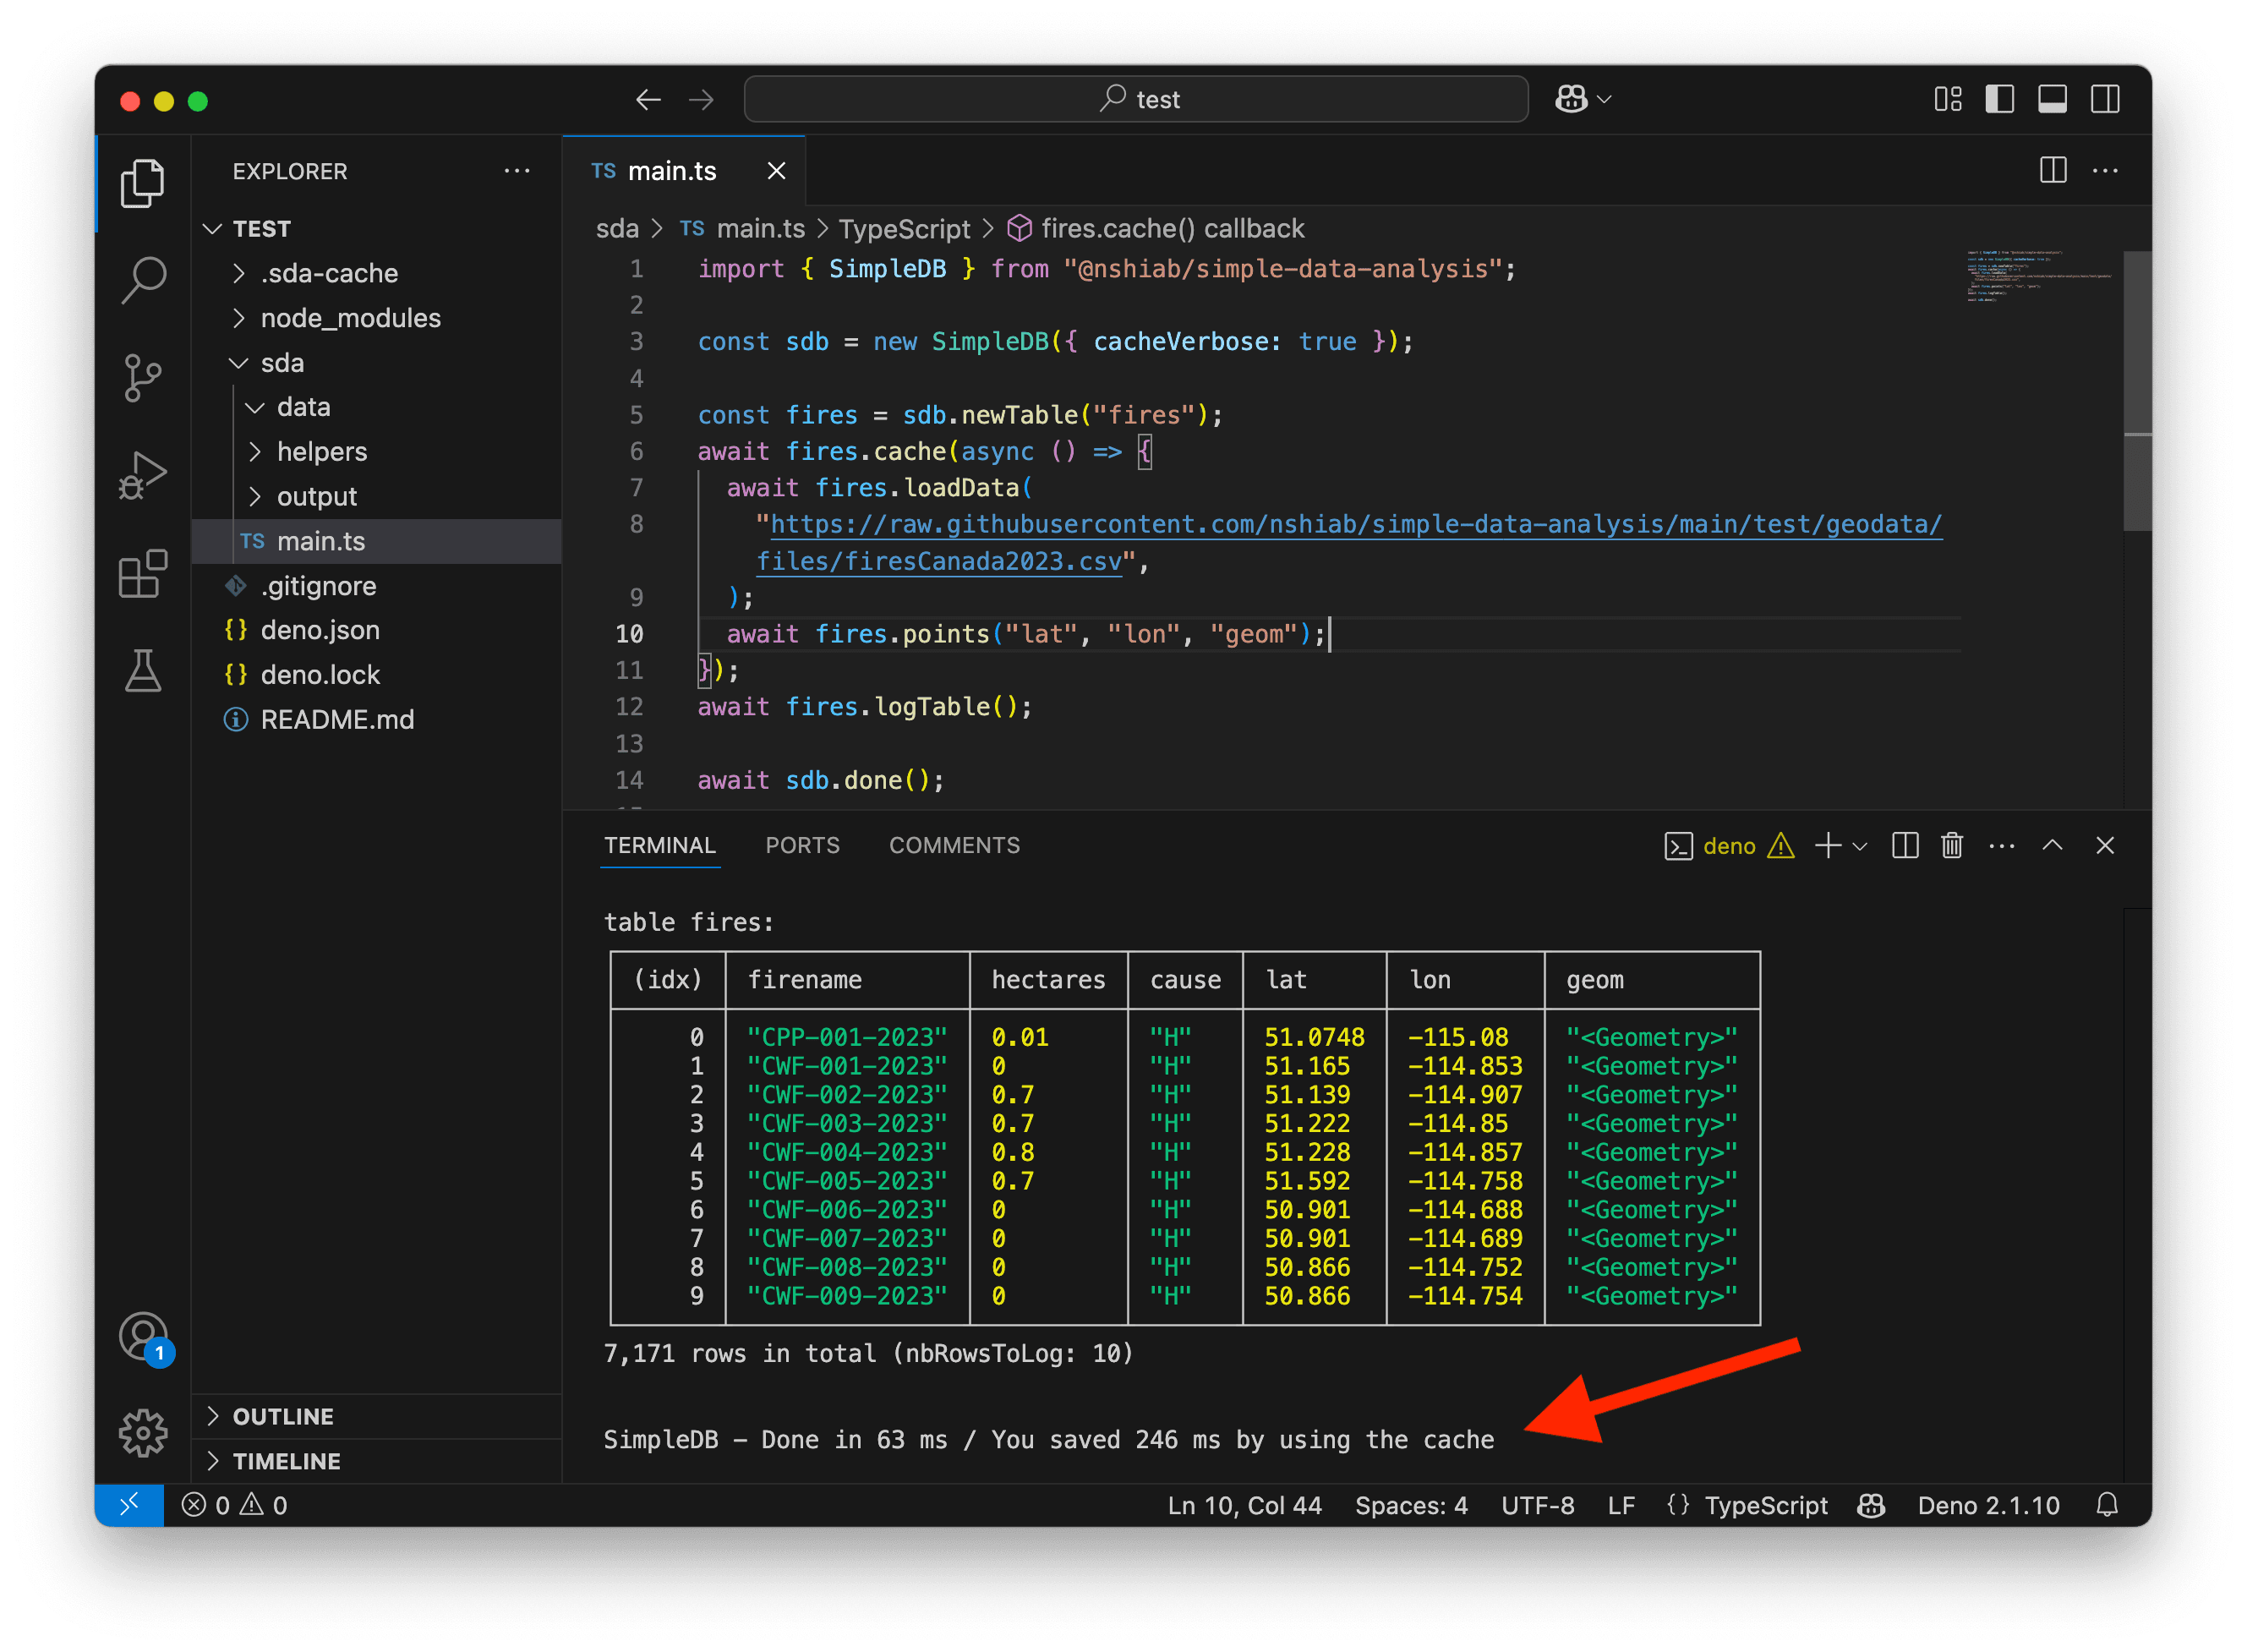Open the Copilot dropdown chevron
Screen dimensions: 2247x1652
pos(1605,99)
